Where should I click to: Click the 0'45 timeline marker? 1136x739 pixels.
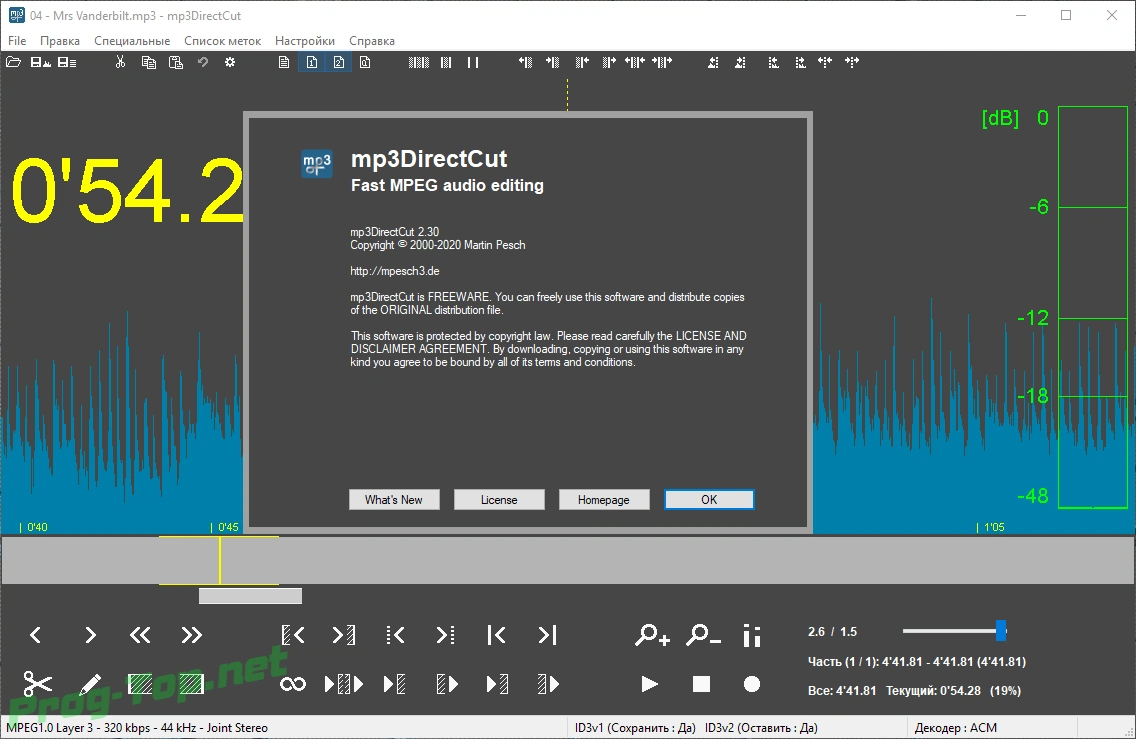coord(225,527)
